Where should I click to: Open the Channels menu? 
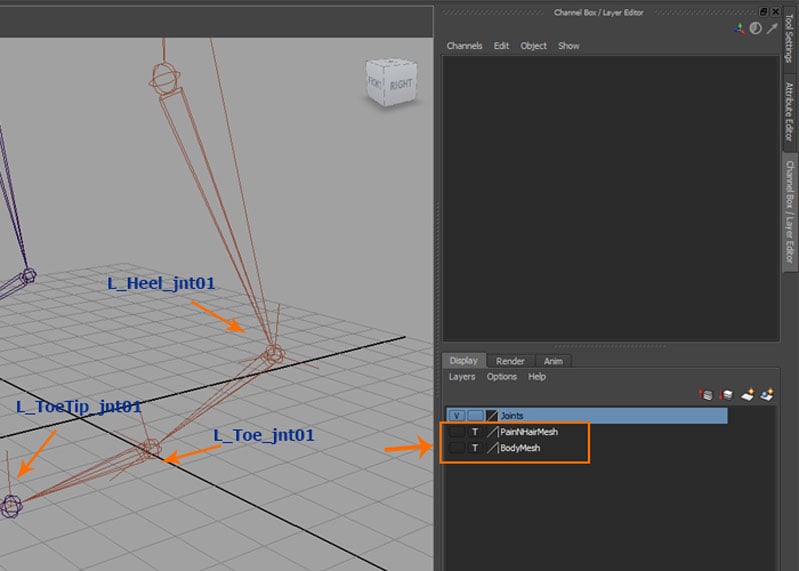[464, 46]
